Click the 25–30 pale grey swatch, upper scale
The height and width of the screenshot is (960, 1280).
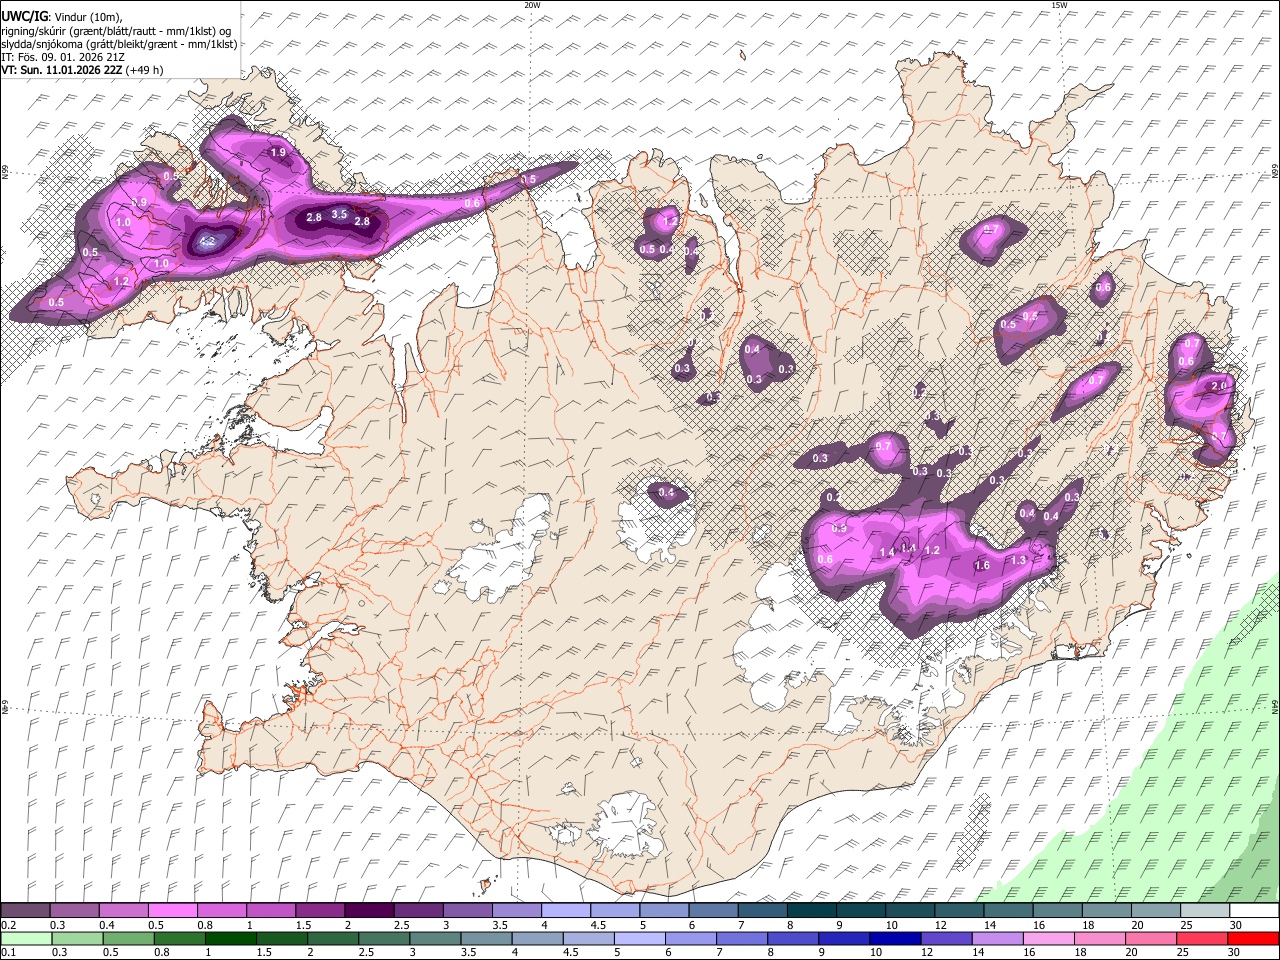coord(1206,911)
